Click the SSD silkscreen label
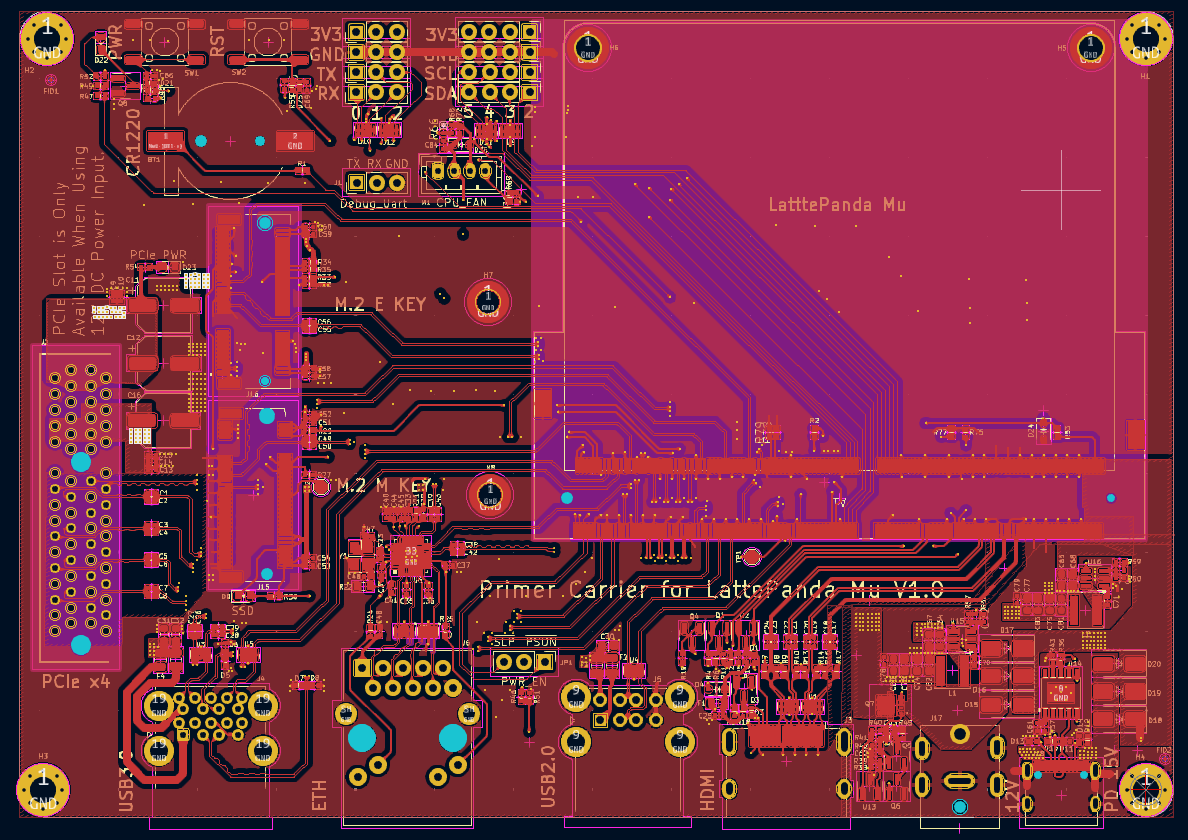This screenshot has height=840, width=1188. 243,609
